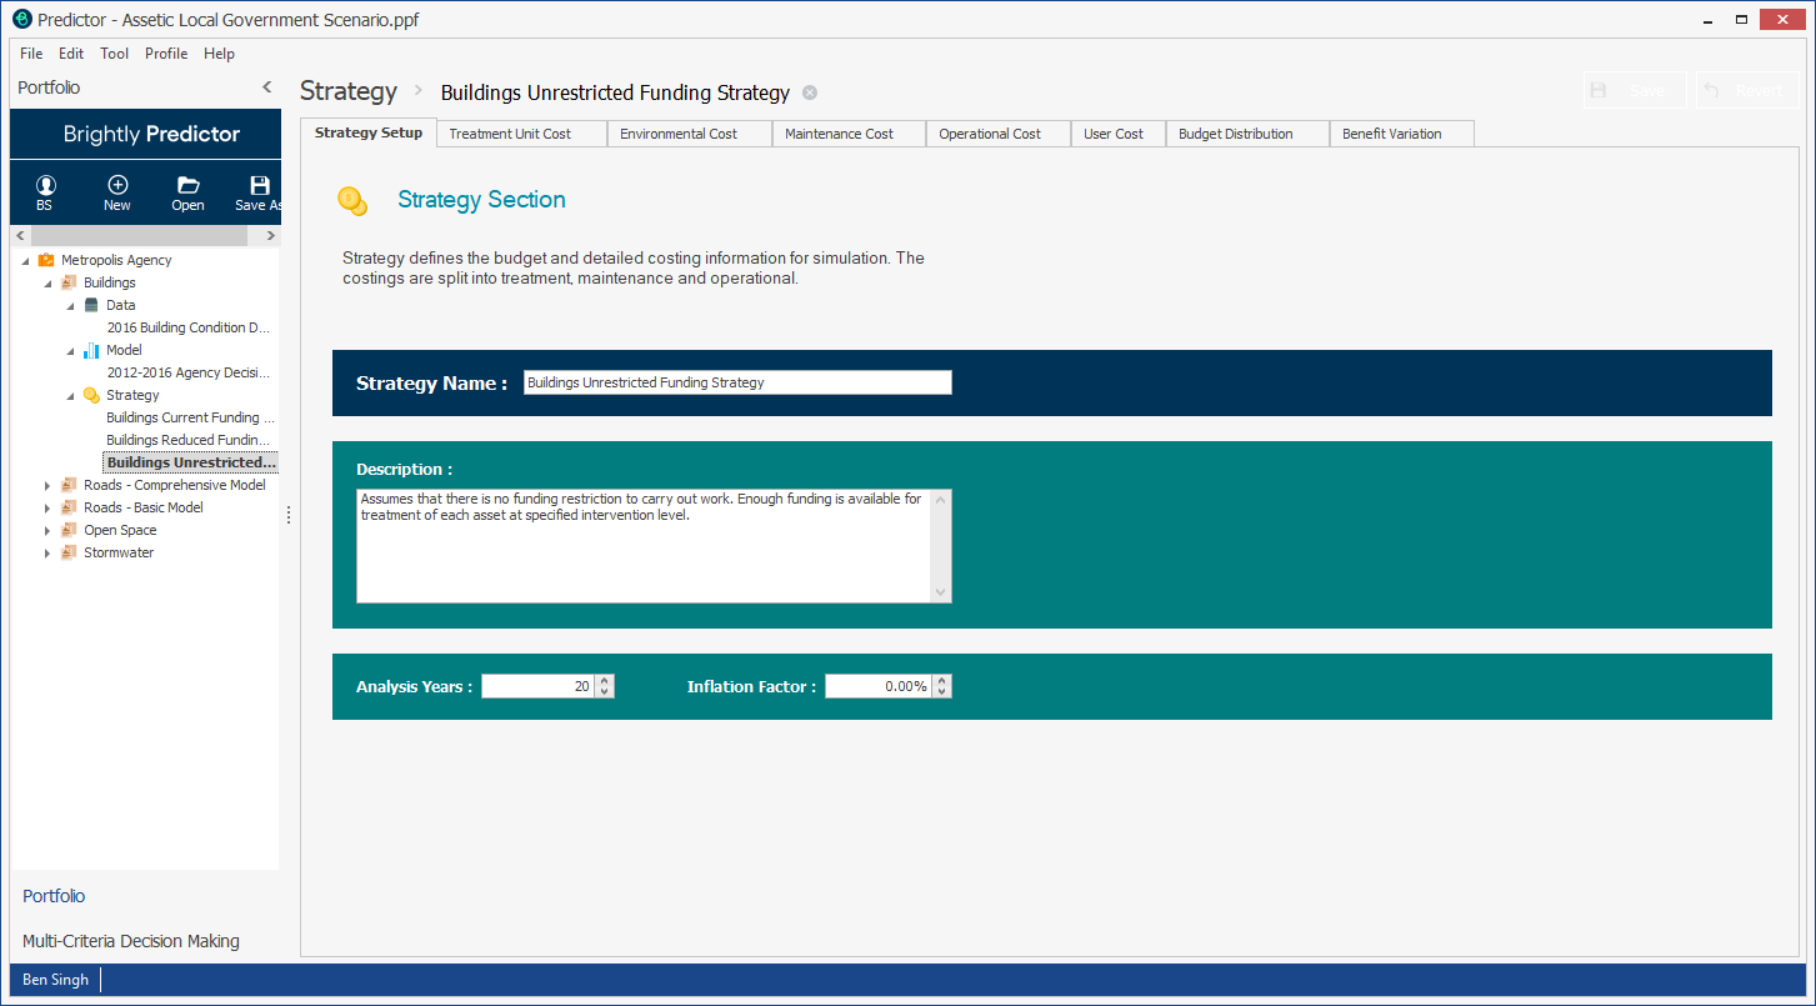This screenshot has width=1816, height=1006.
Task: Open the Budget Distribution tab
Action: [x=1235, y=134]
